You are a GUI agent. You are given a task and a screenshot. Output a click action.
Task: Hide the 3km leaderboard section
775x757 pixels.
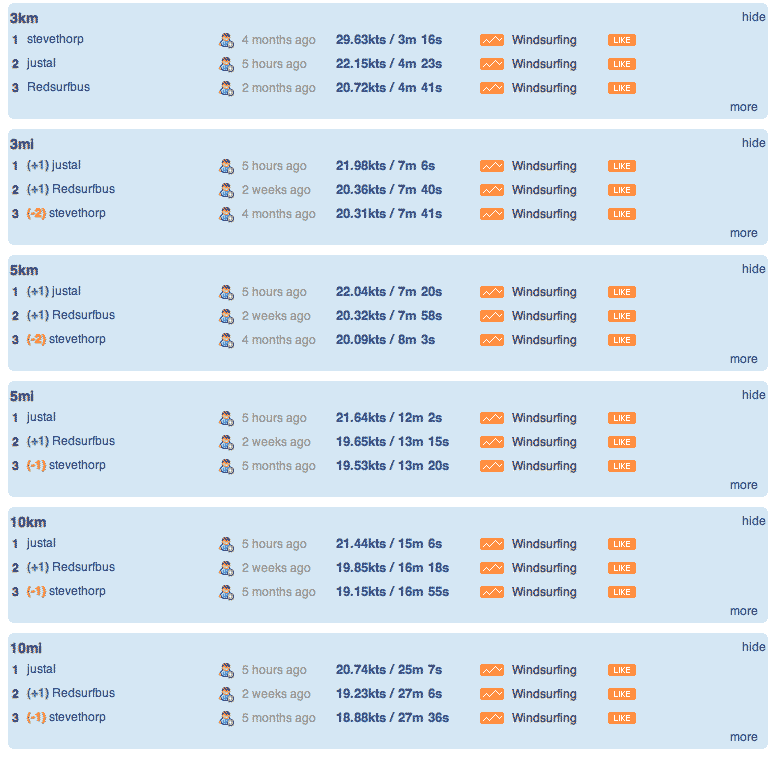(x=753, y=17)
